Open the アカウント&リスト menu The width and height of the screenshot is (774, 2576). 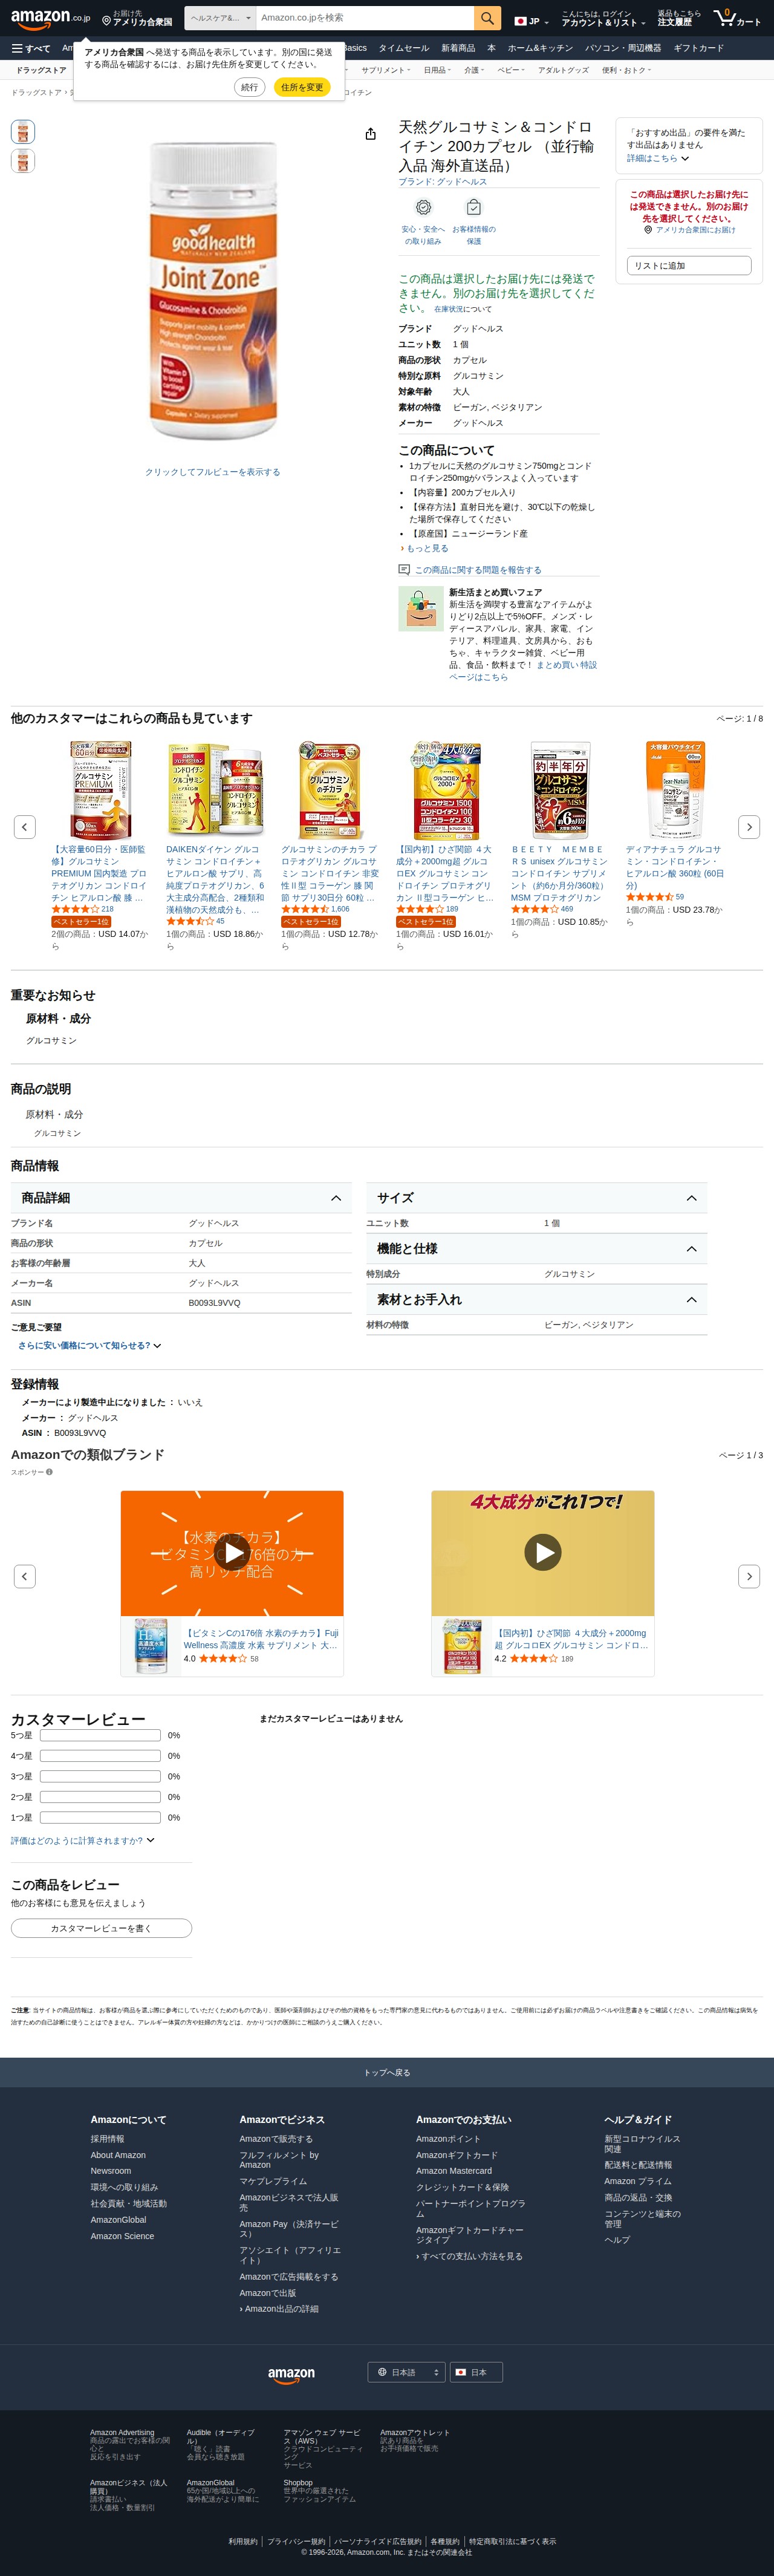(603, 18)
